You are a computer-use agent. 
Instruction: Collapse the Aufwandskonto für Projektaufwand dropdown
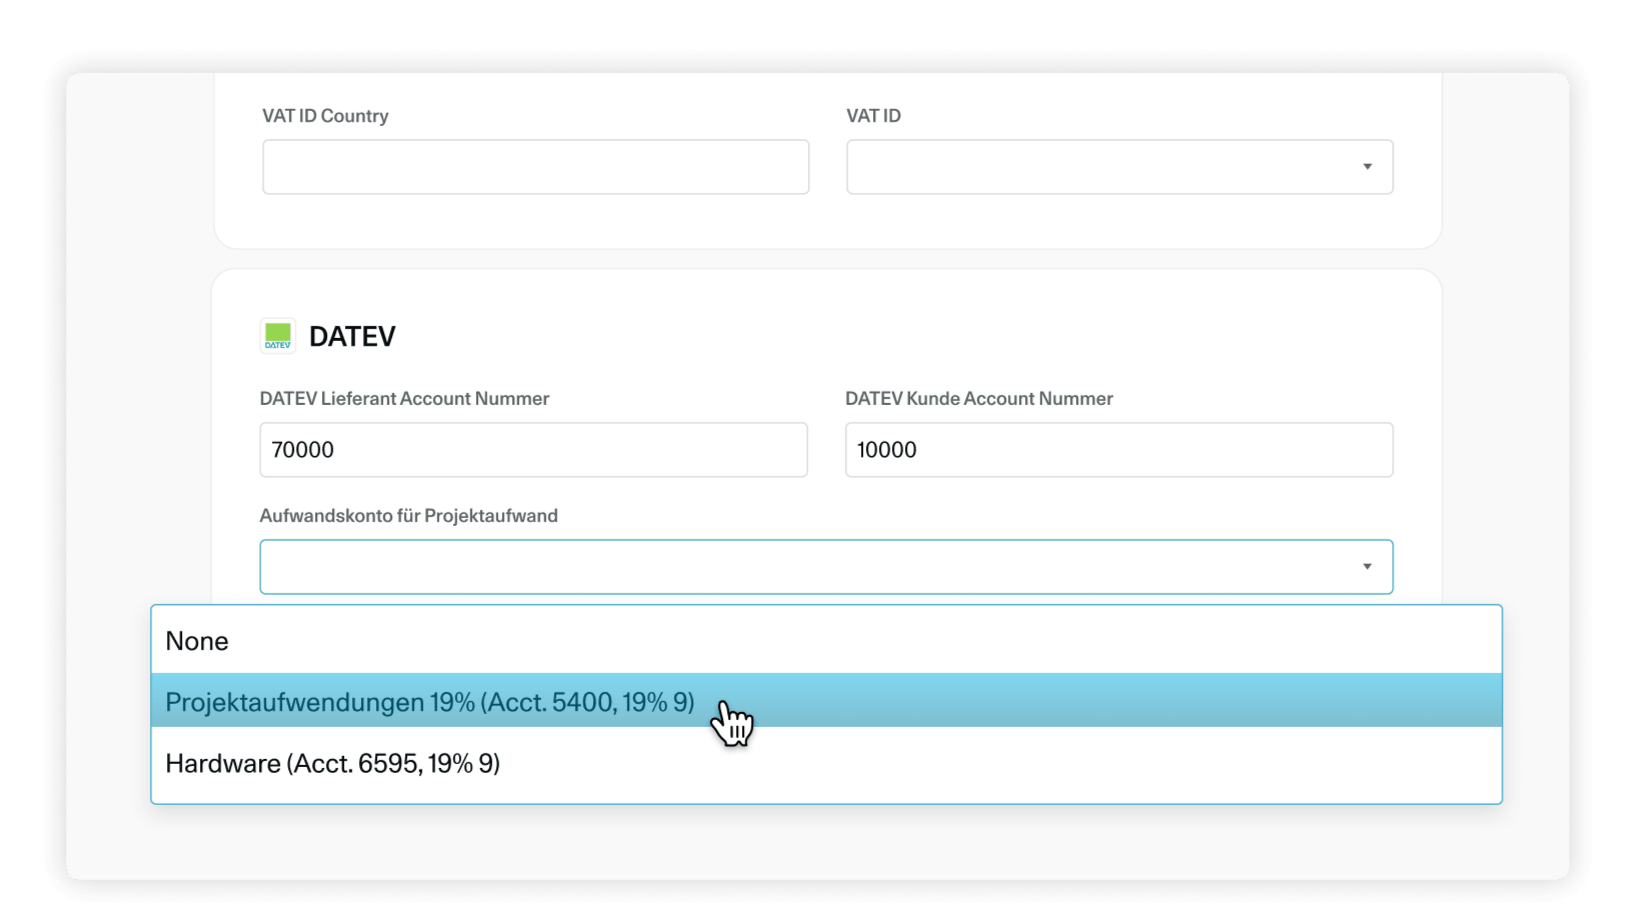[826, 567]
